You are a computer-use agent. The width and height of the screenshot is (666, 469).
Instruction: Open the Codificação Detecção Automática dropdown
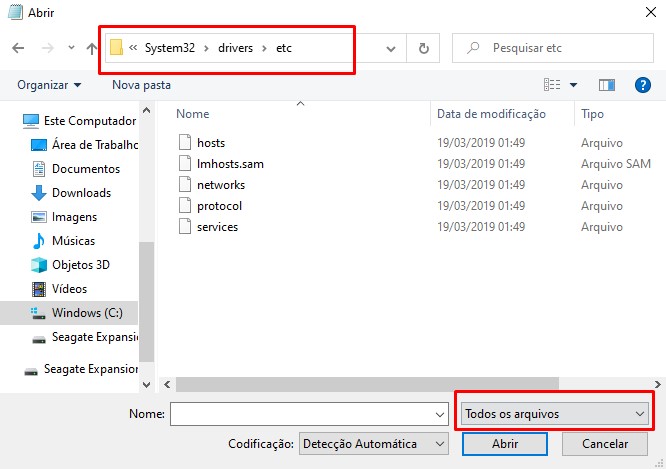pos(374,444)
